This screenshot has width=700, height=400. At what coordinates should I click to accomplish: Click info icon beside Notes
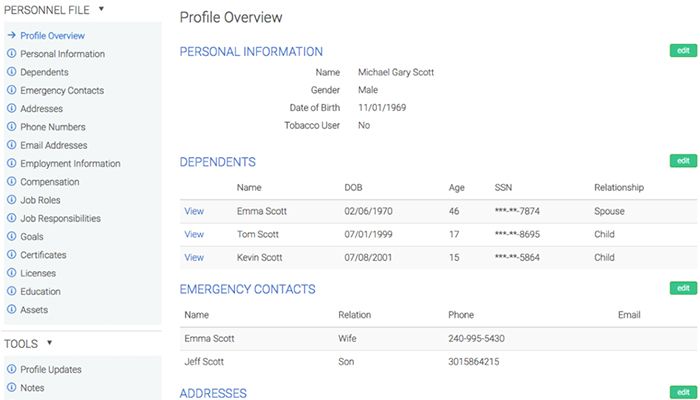(x=12, y=388)
